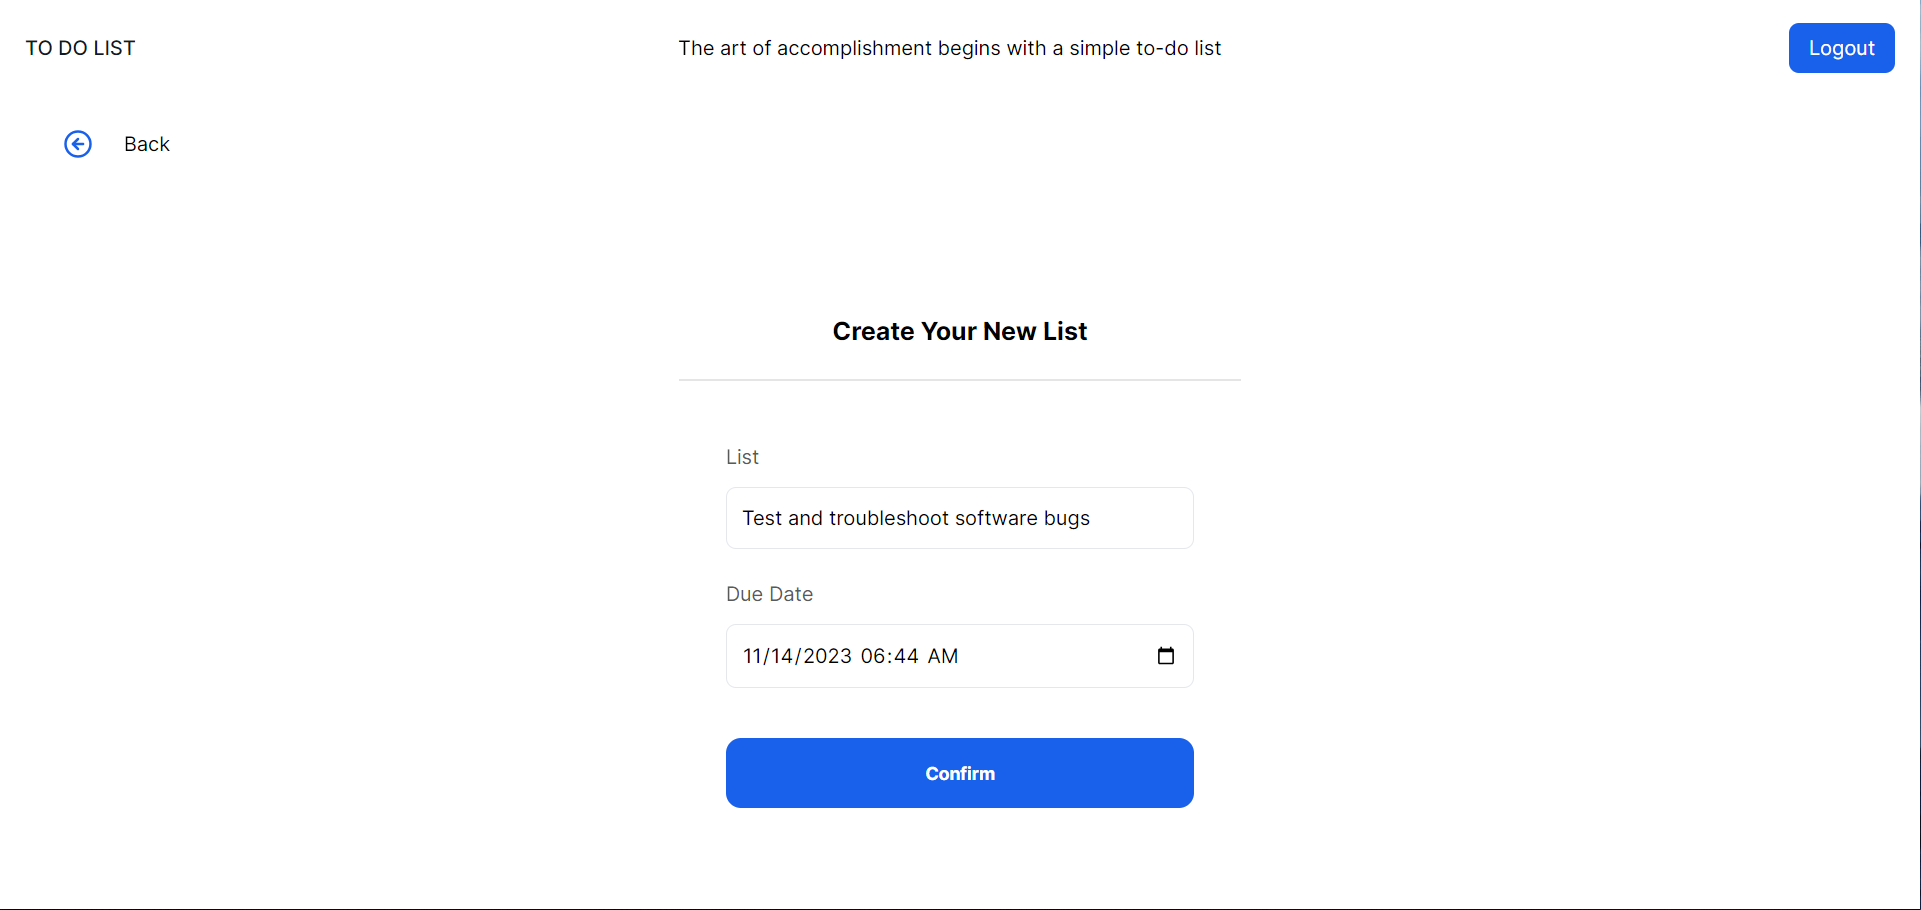The image size is (1921, 910).
Task: Click the TO DO LIST logo text
Action: point(80,48)
